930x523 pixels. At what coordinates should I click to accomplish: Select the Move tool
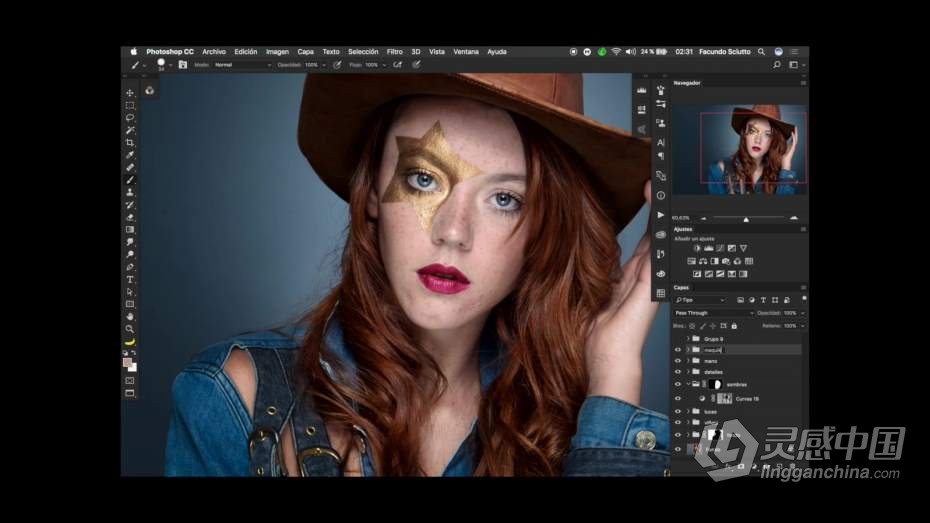tap(130, 93)
